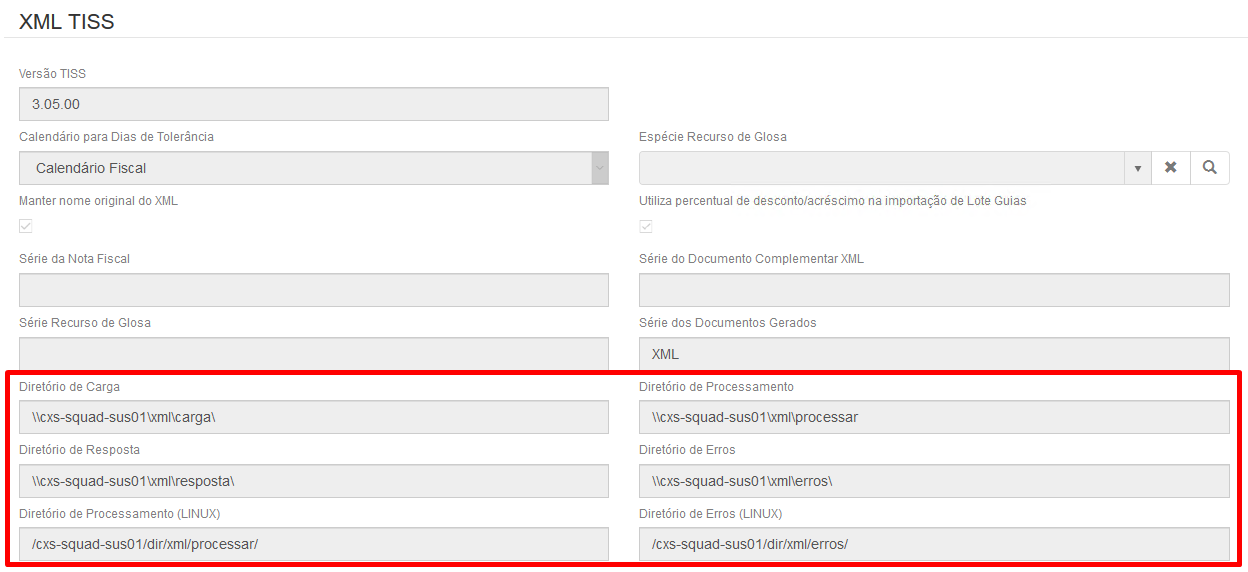This screenshot has height=572, width=1248.
Task: Click the Série Recurso de Glosa label
Action: point(85,323)
